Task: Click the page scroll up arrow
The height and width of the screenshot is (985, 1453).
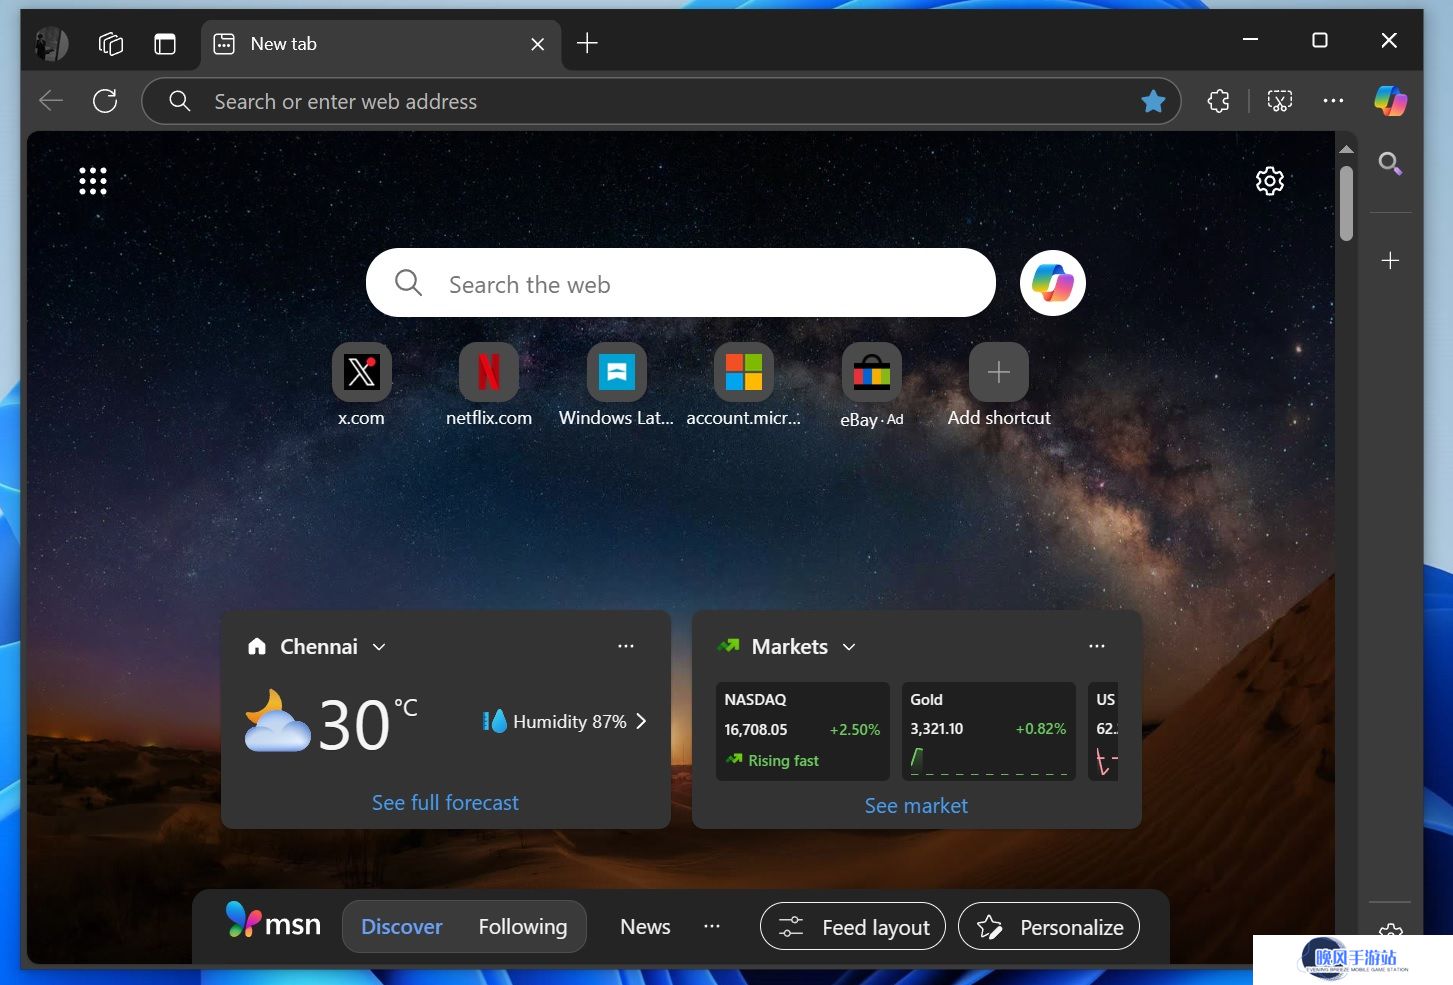Action: (x=1346, y=148)
